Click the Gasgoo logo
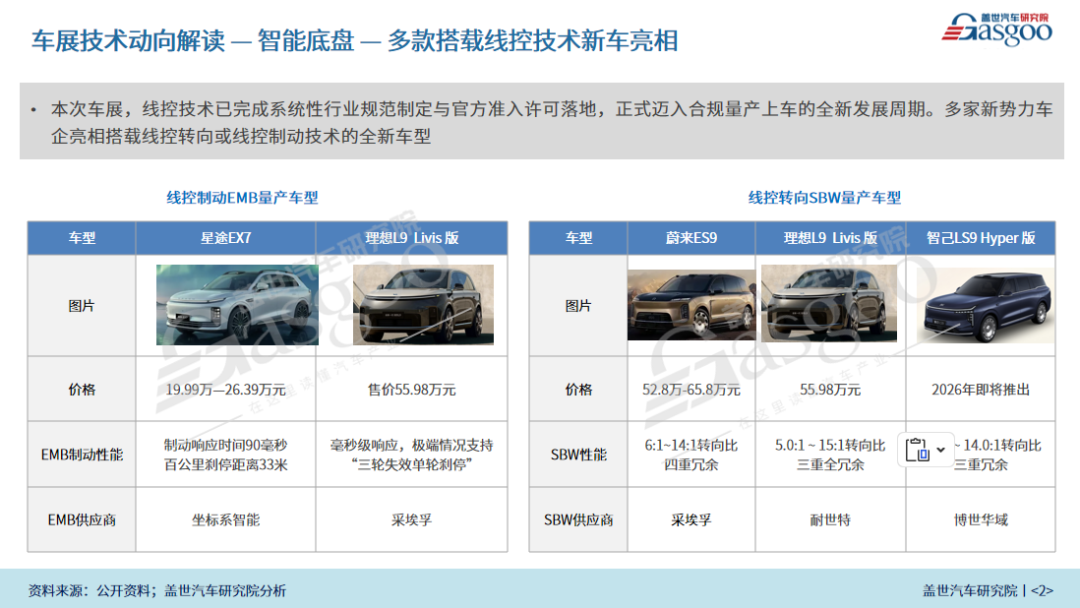The height and width of the screenshot is (608, 1080). pos(997,29)
